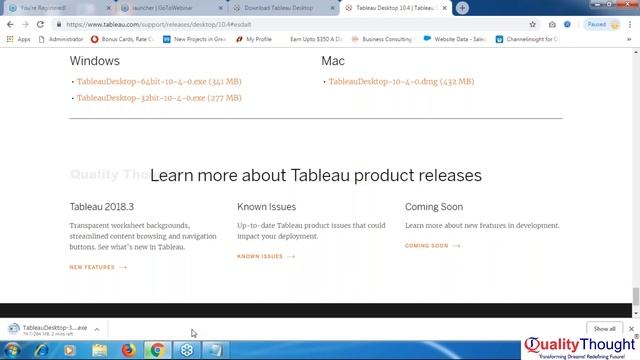Open the Chrome three-dot menu
This screenshot has height=360, width=640.
pos(630,24)
